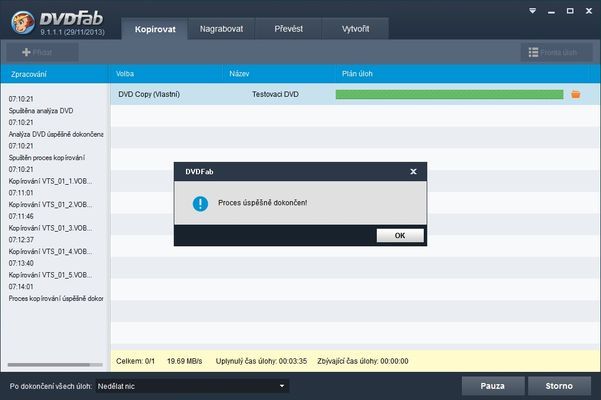Click the Proces úspěšně dokončen message
Viewport: 601px width, 400px height.
coord(263,203)
